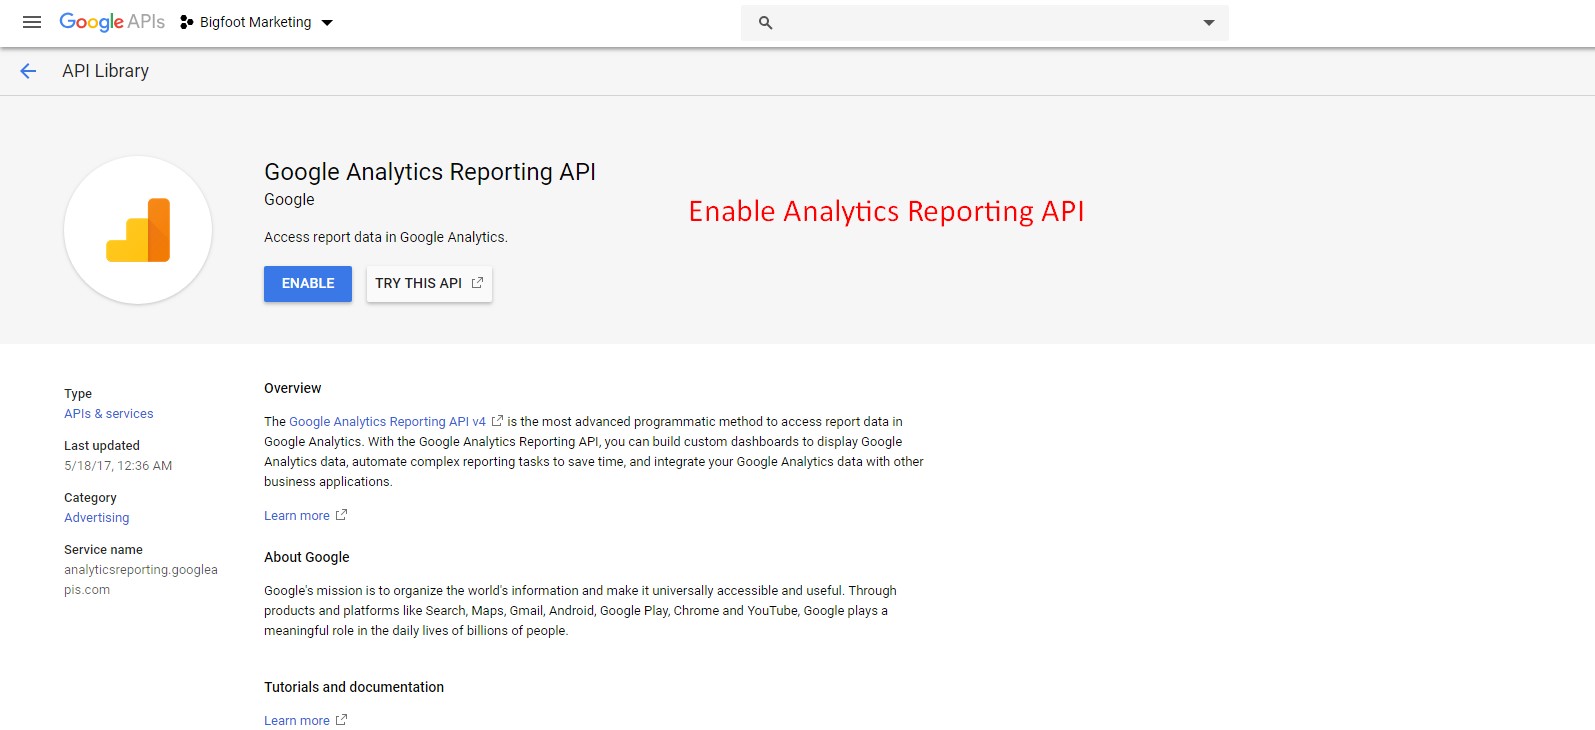
Task: Go back using the API Library arrow
Action: click(28, 71)
